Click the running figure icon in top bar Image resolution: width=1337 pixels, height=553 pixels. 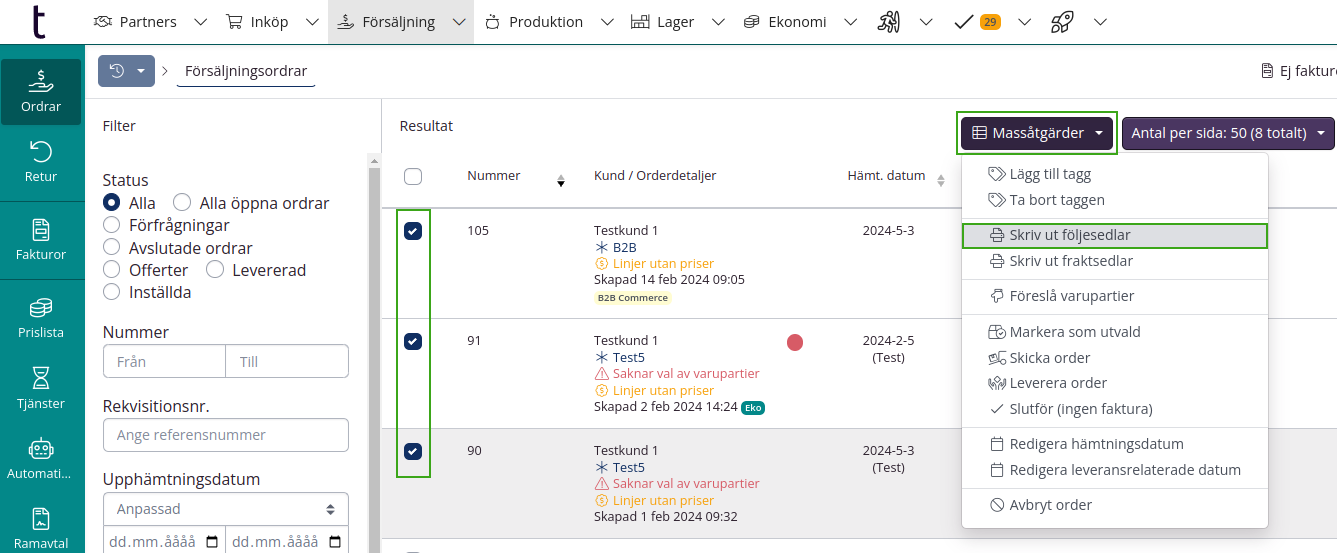pos(889,22)
